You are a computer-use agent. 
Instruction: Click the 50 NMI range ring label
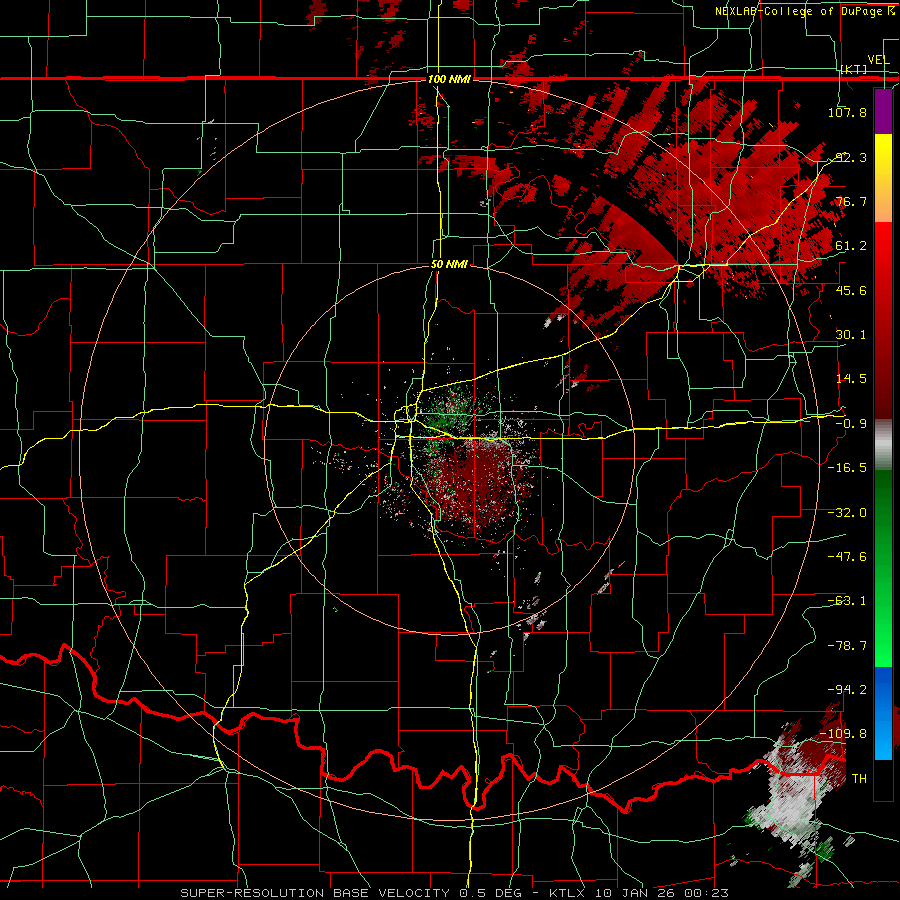pyautogui.click(x=449, y=265)
